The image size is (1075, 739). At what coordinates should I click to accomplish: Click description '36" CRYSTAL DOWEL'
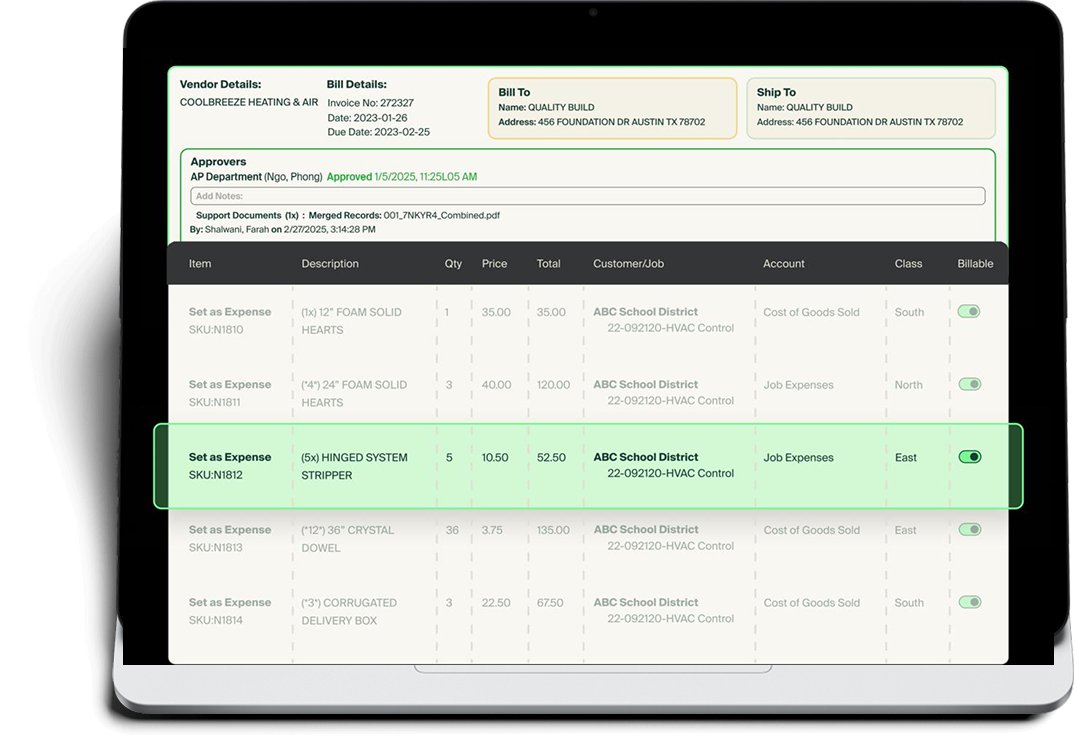(x=348, y=539)
